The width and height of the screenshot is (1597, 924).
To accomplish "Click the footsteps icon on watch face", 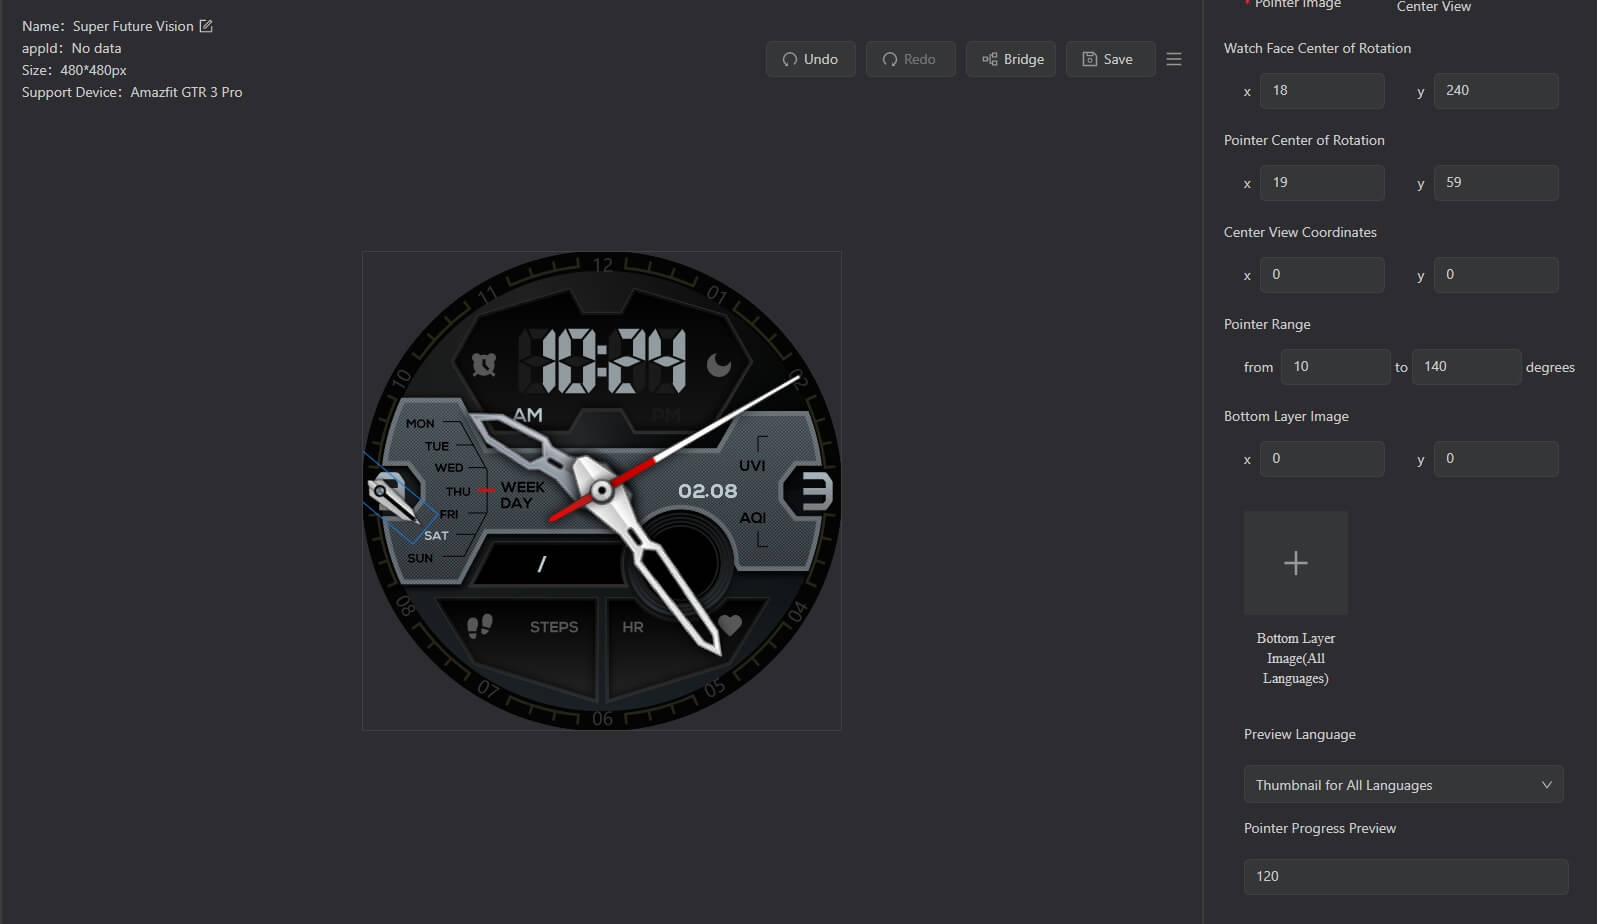I will (480, 626).
